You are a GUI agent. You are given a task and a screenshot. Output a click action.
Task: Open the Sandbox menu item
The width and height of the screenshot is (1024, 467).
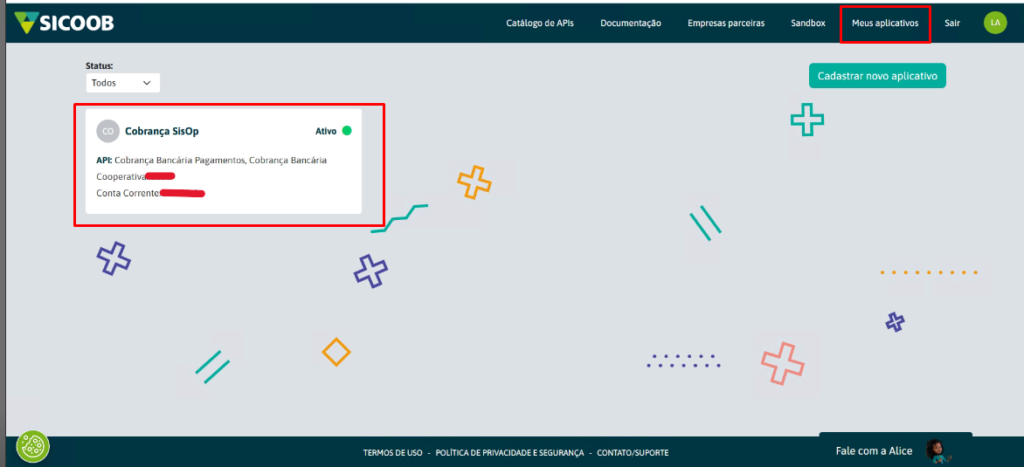coord(806,23)
